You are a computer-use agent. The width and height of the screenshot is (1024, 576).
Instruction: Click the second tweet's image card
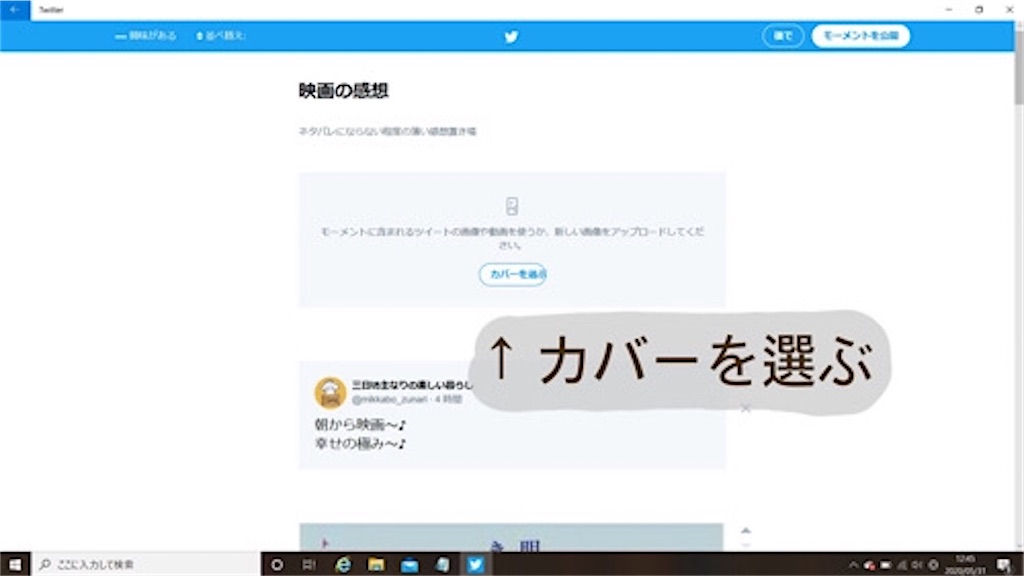click(511, 537)
